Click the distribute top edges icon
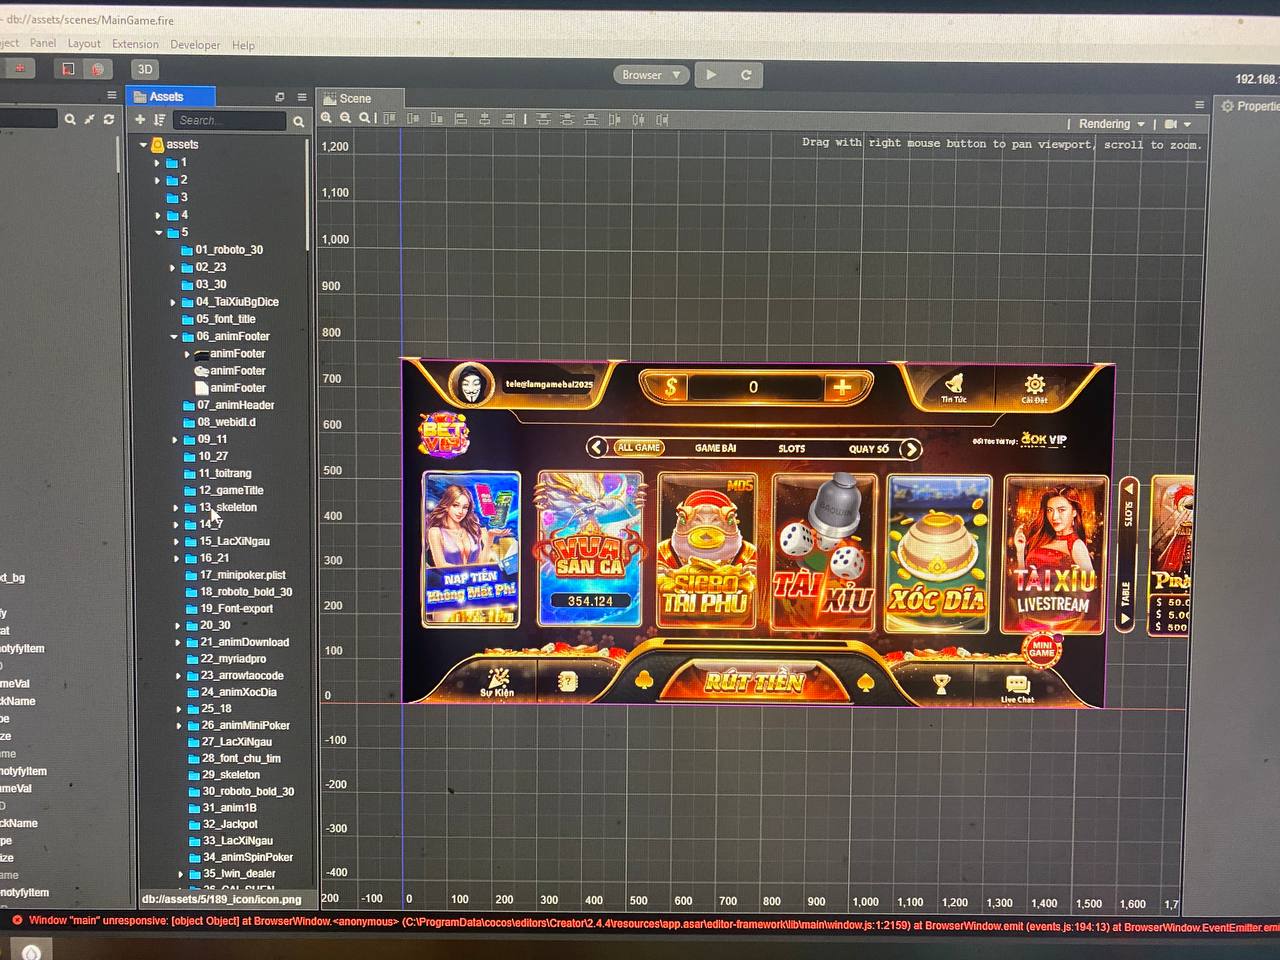The width and height of the screenshot is (1280, 960). click(x=543, y=119)
